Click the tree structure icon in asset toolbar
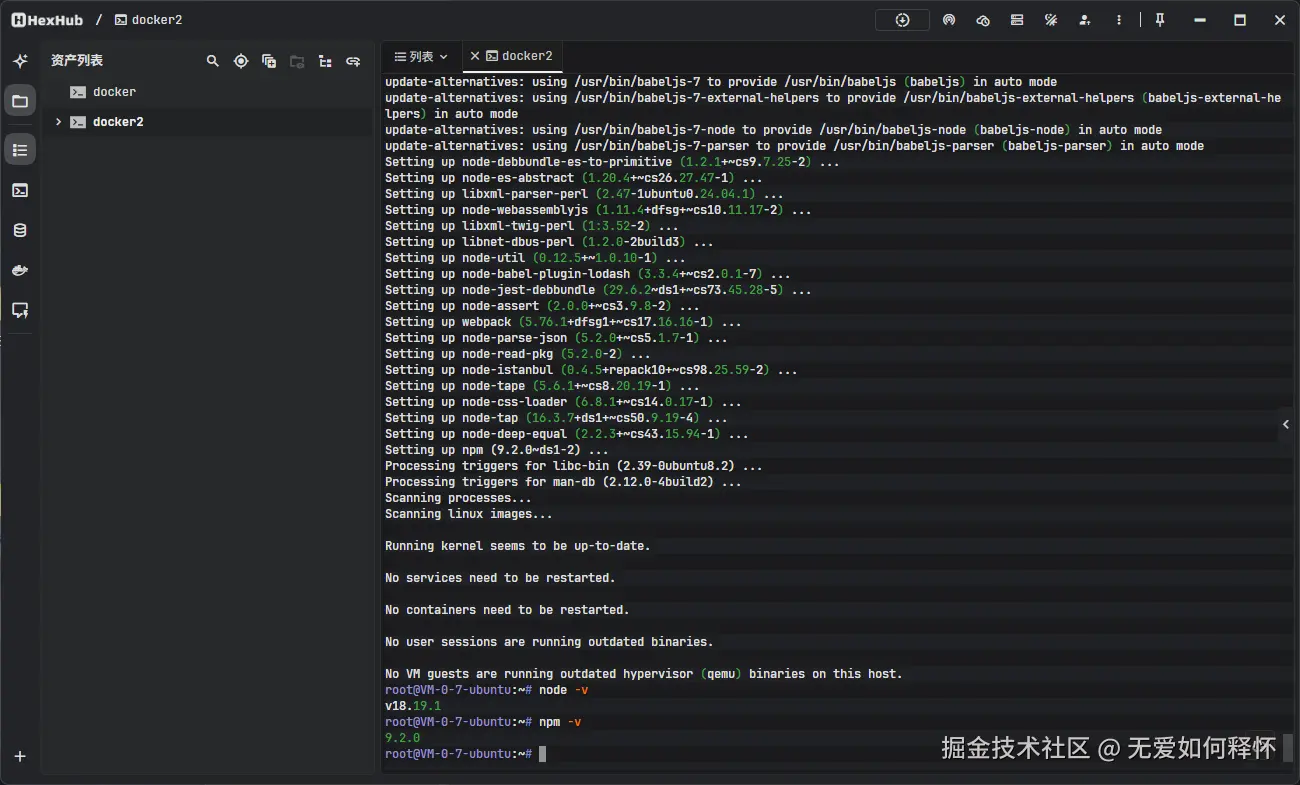The image size is (1300, 785). [x=325, y=61]
